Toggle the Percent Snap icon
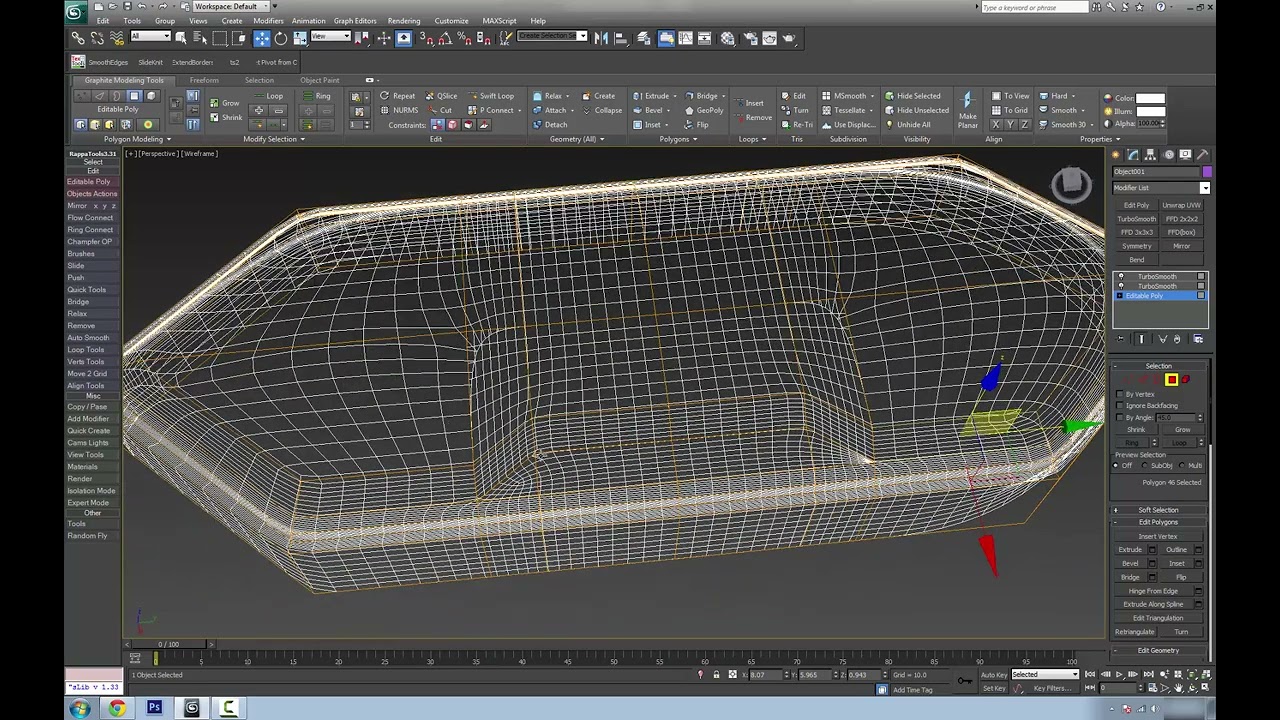This screenshot has height=720, width=1280. click(x=464, y=38)
